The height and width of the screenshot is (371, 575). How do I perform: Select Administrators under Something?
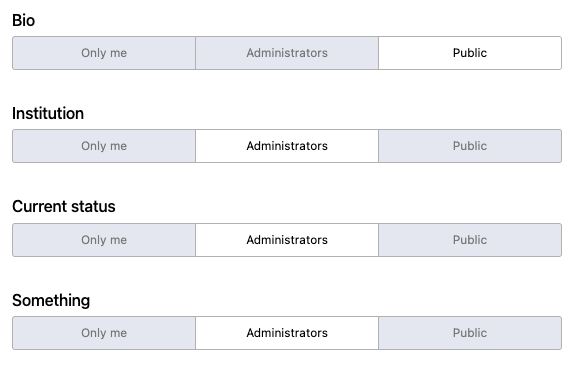287,333
